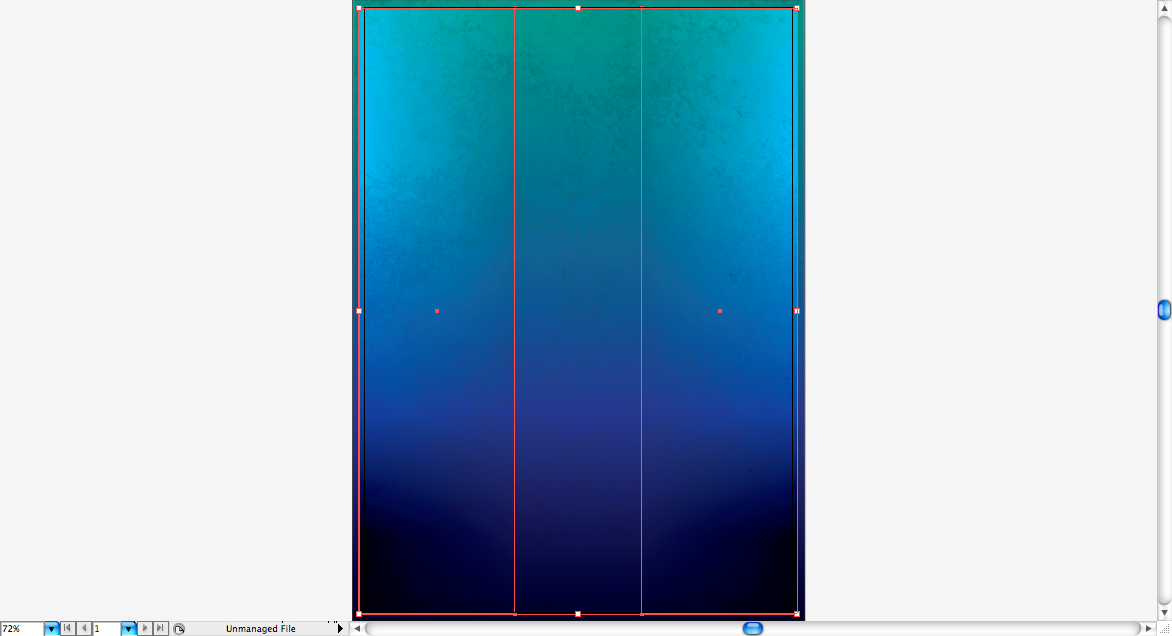The width and height of the screenshot is (1172, 636).
Task: Click the Version Cue status icon
Action: click(179, 629)
